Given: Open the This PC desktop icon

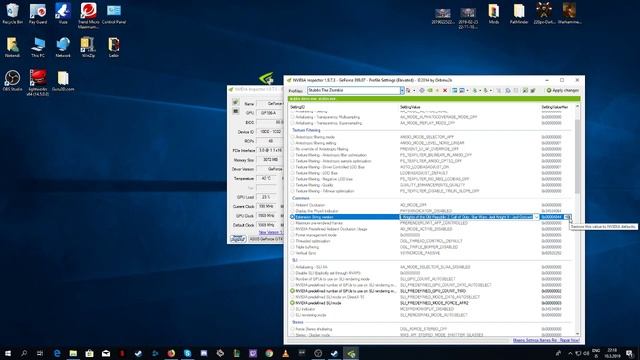Looking at the screenshot, I should click(x=38, y=47).
